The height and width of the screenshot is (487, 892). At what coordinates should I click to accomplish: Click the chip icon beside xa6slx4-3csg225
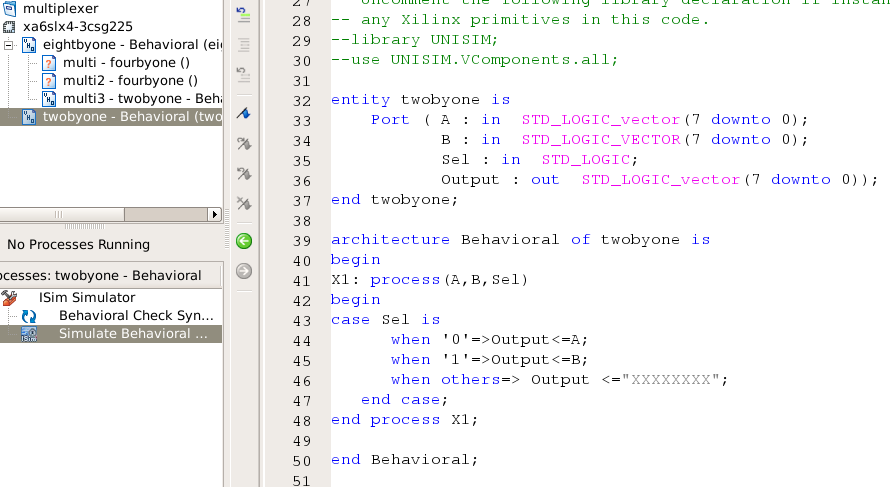[x=9, y=26]
